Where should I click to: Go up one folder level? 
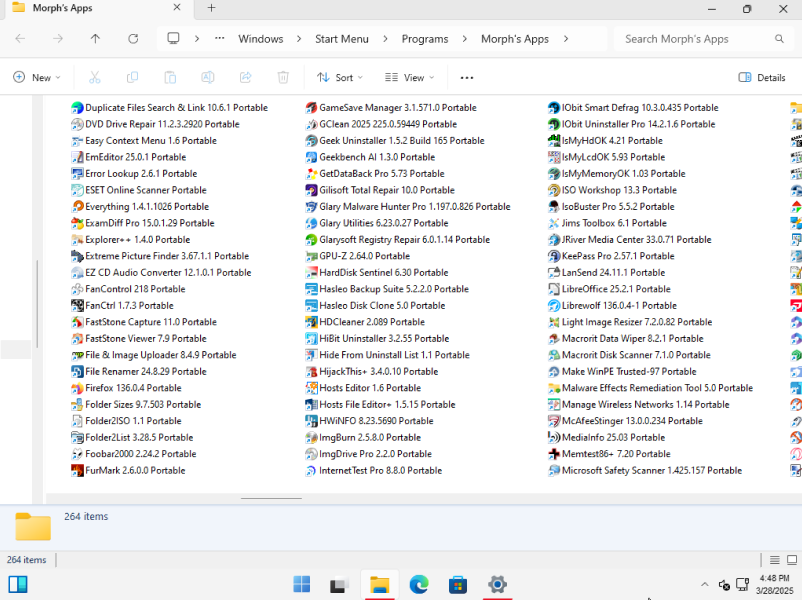point(95,39)
